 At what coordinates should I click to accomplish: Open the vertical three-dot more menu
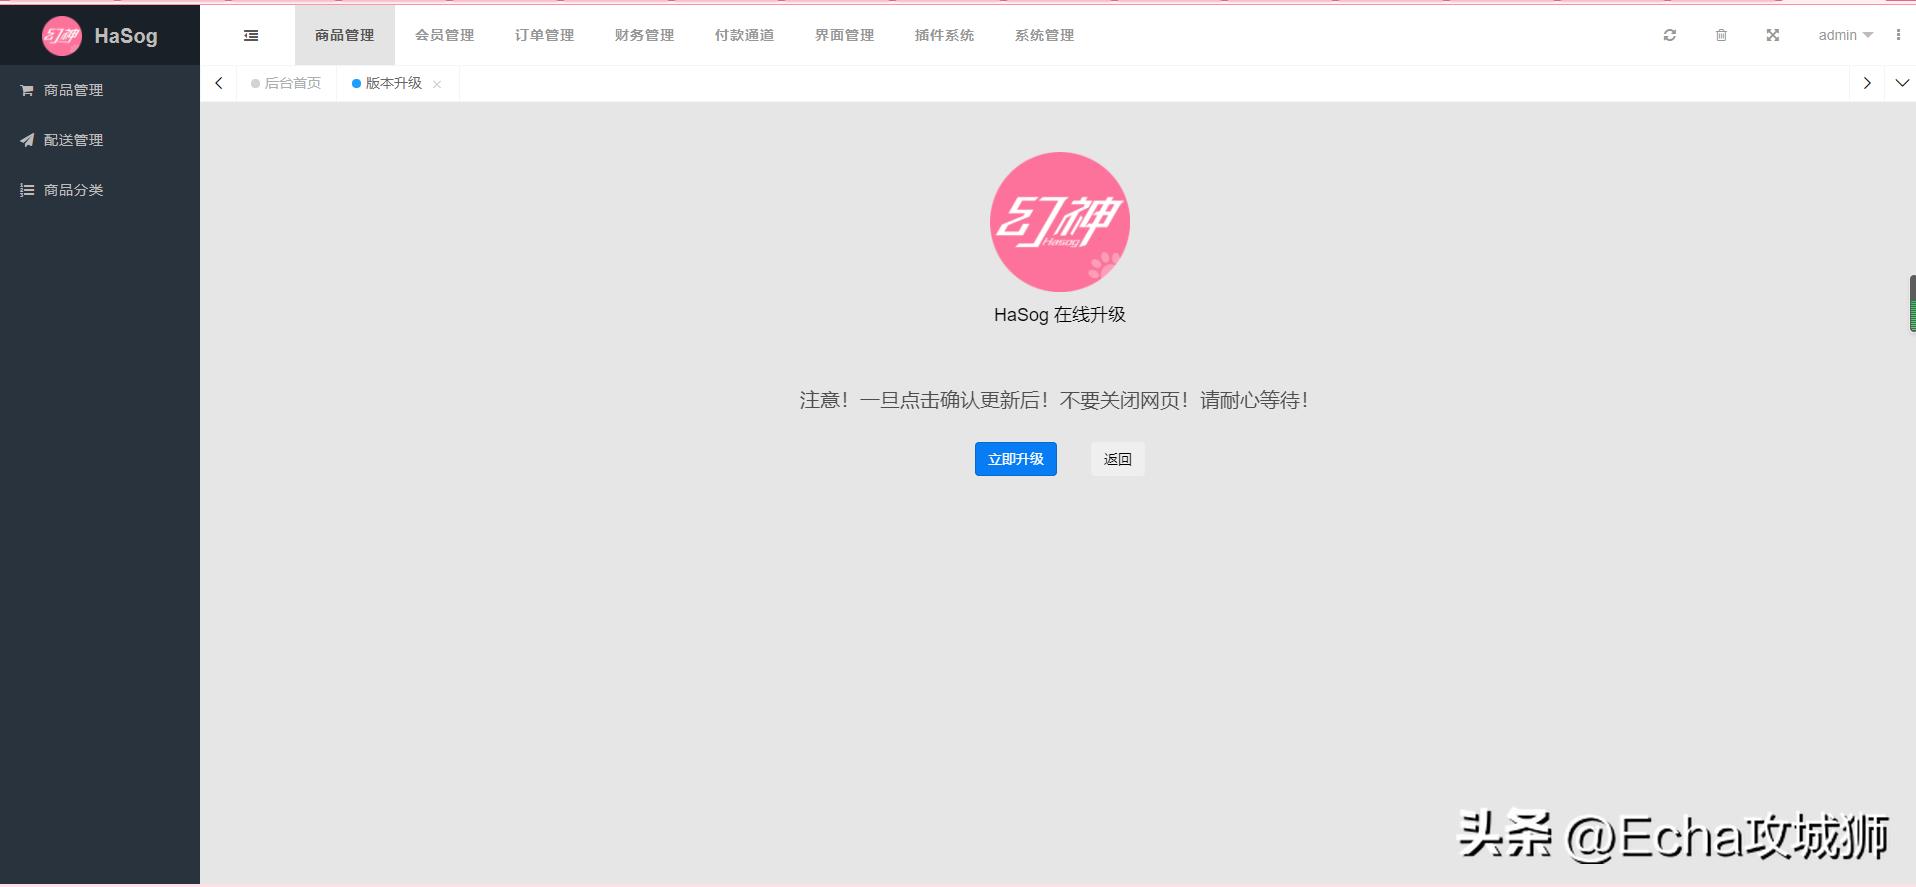[x=1898, y=35]
